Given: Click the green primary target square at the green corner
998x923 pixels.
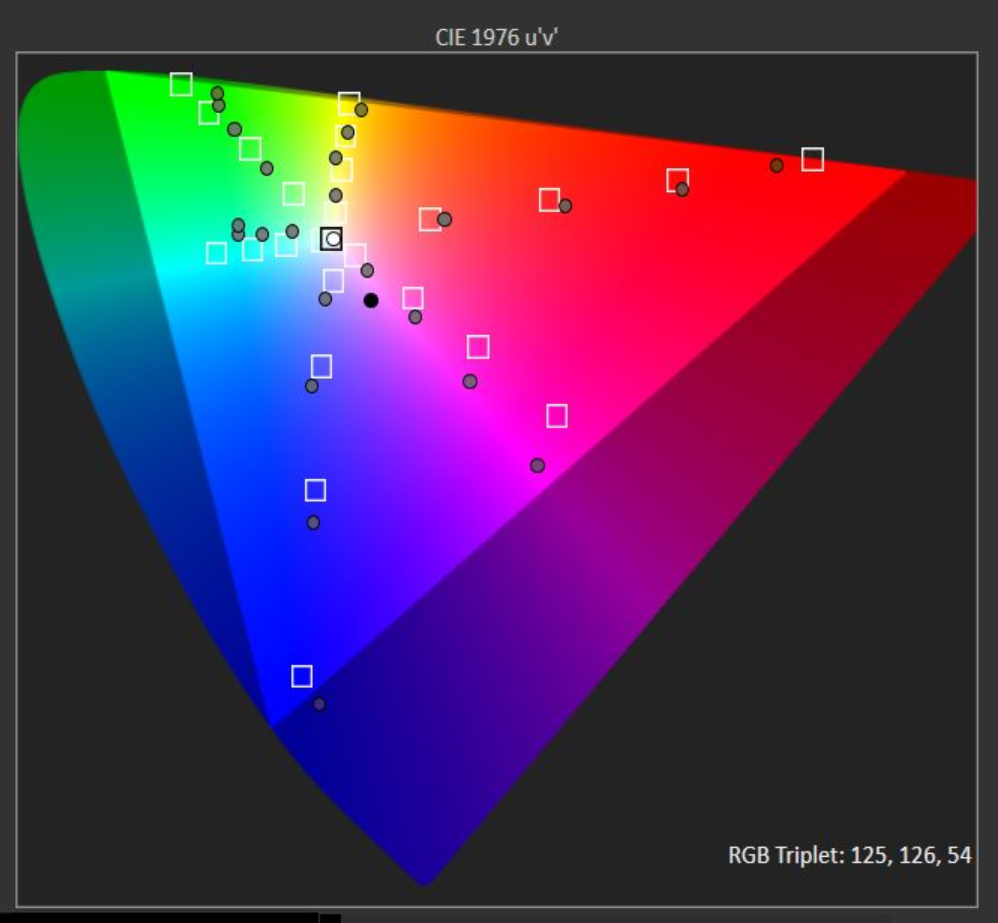Looking at the screenshot, I should pos(181,84).
